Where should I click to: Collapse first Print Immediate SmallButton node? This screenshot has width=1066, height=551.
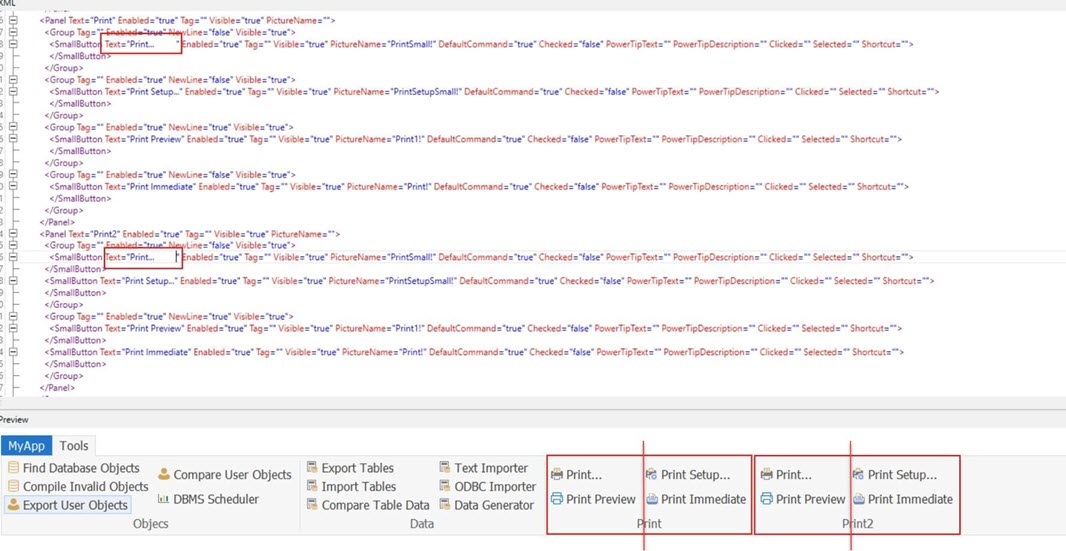pyautogui.click(x=13, y=187)
